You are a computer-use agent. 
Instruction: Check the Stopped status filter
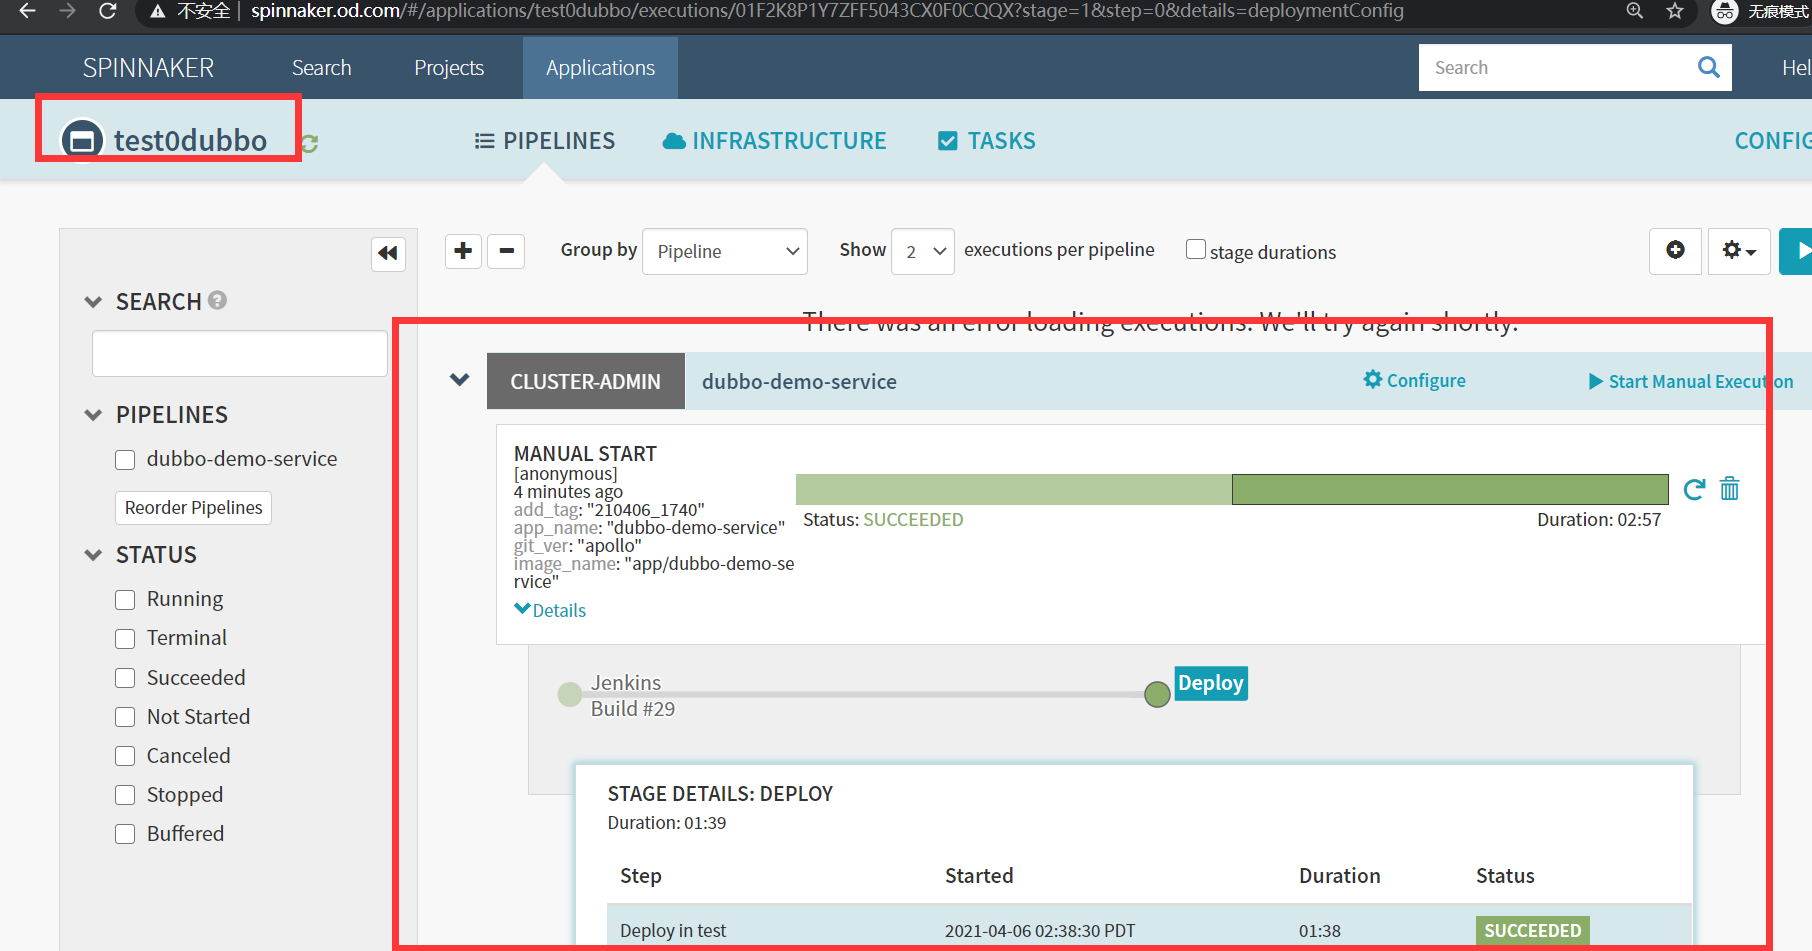(x=125, y=795)
